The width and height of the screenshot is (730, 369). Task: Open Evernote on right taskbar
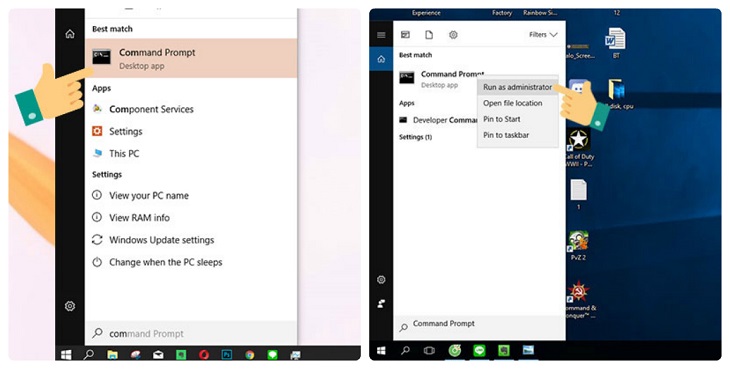pos(503,350)
